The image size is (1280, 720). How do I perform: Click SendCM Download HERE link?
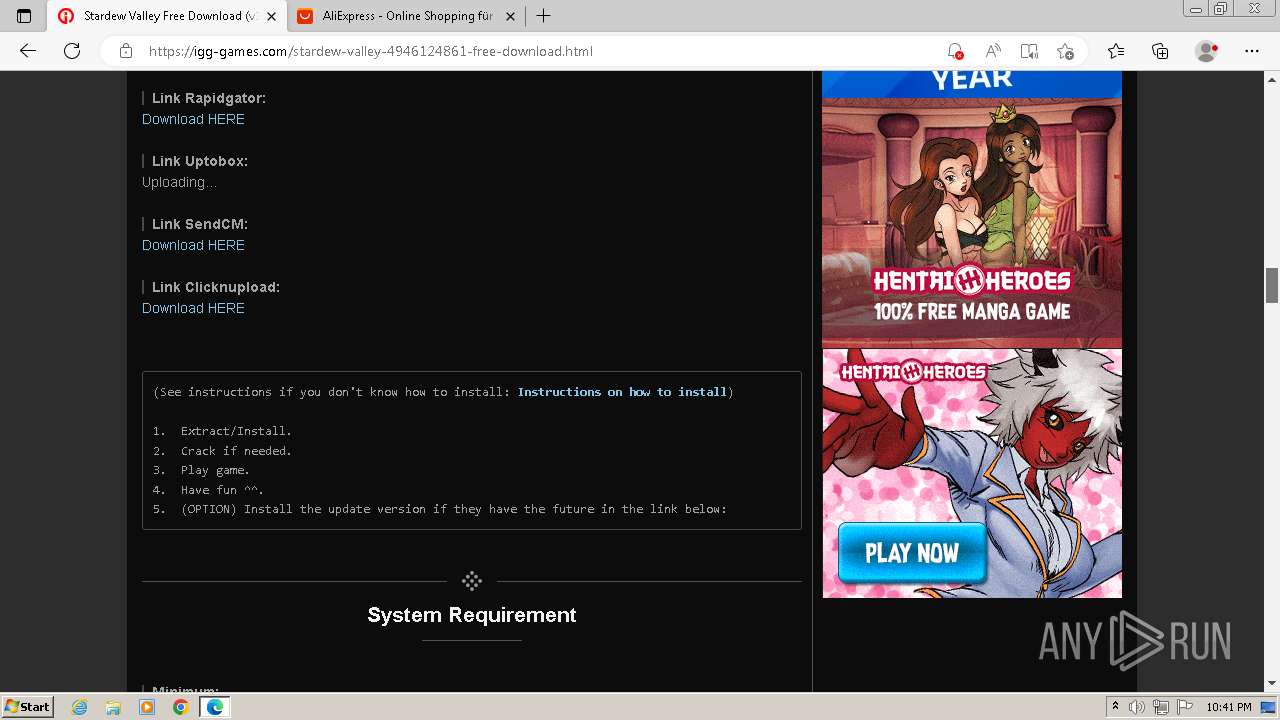(193, 245)
